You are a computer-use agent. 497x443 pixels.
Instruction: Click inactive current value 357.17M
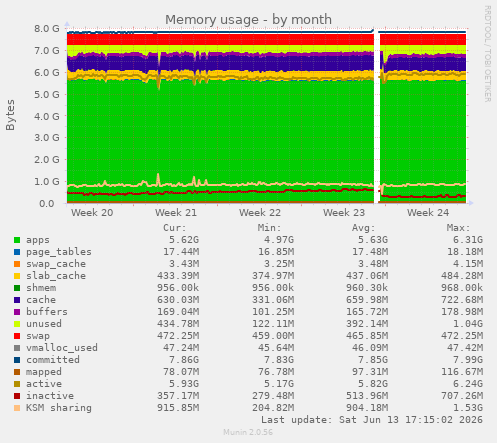(178, 396)
